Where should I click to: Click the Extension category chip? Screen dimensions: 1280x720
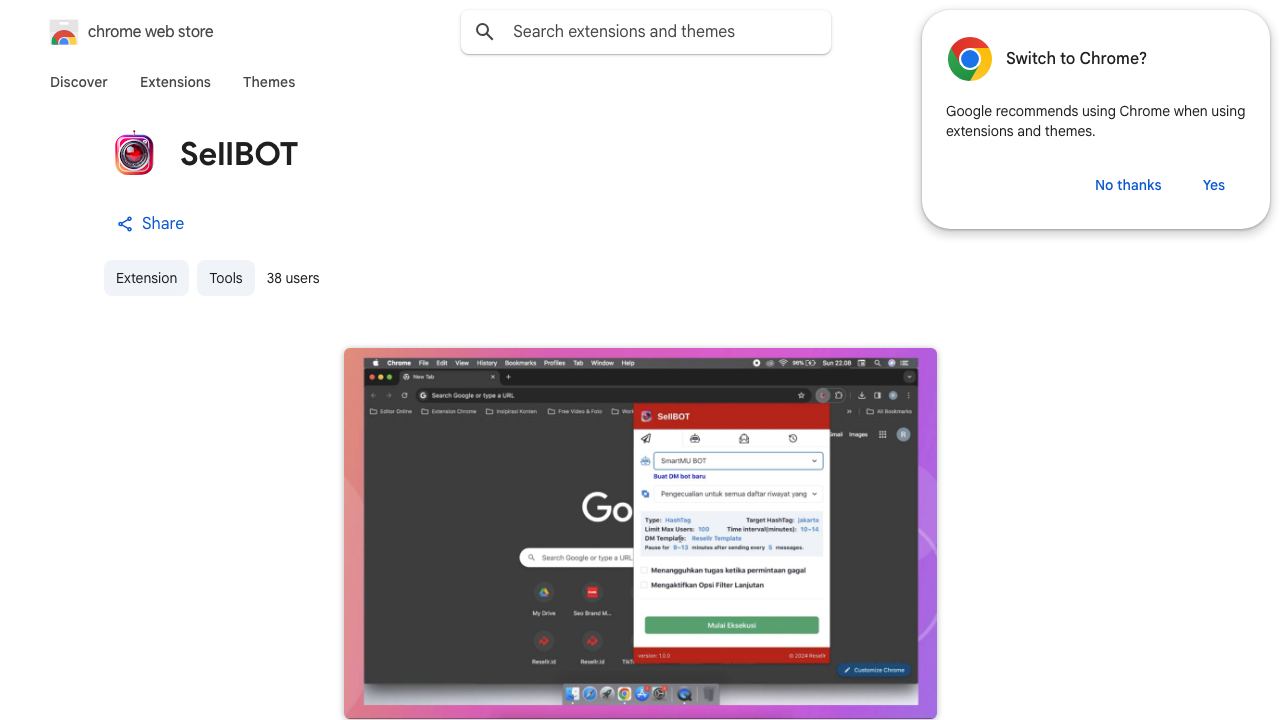pos(146,278)
